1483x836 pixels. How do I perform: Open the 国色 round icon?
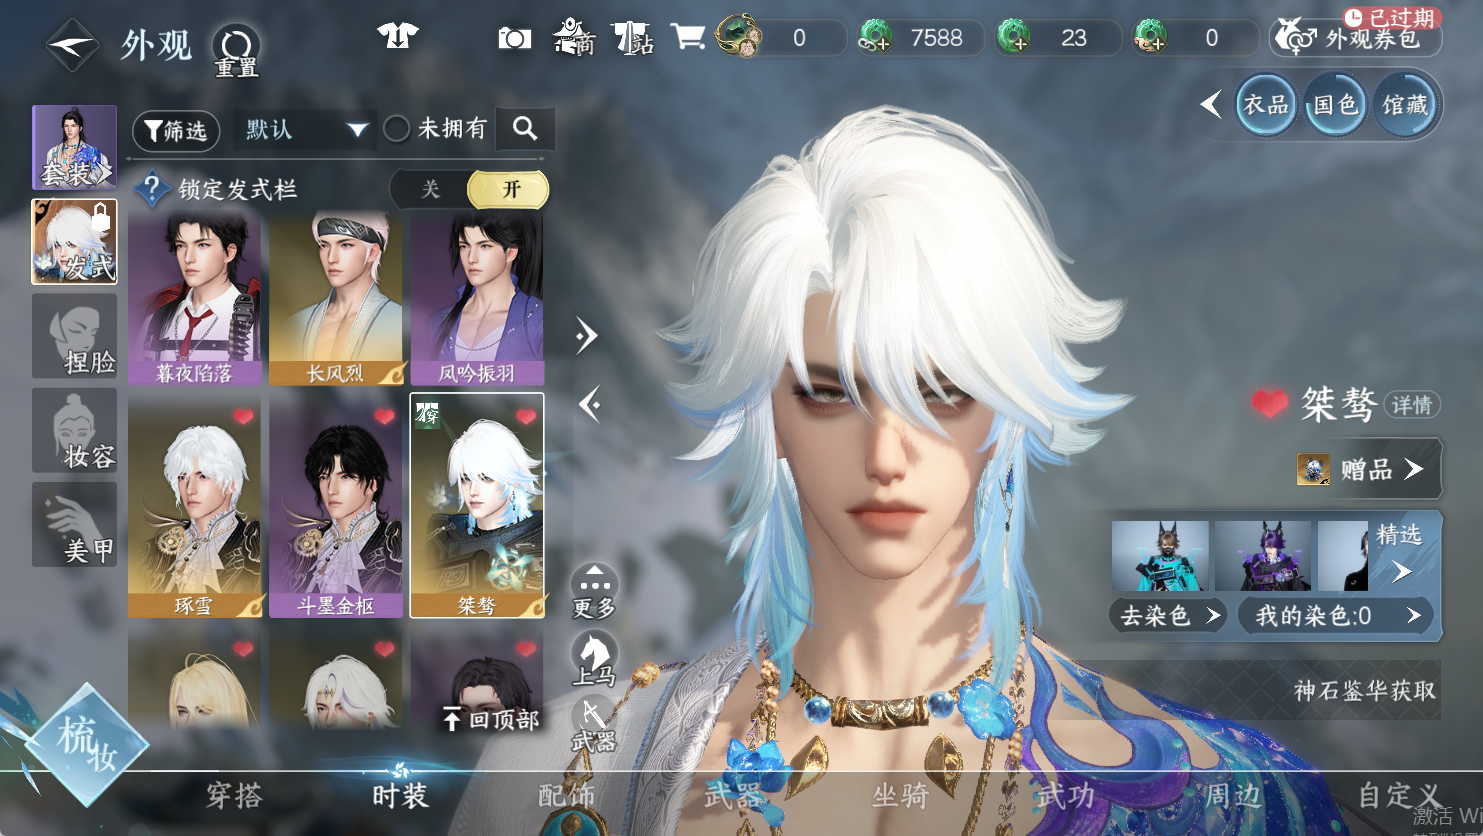click(x=1335, y=105)
